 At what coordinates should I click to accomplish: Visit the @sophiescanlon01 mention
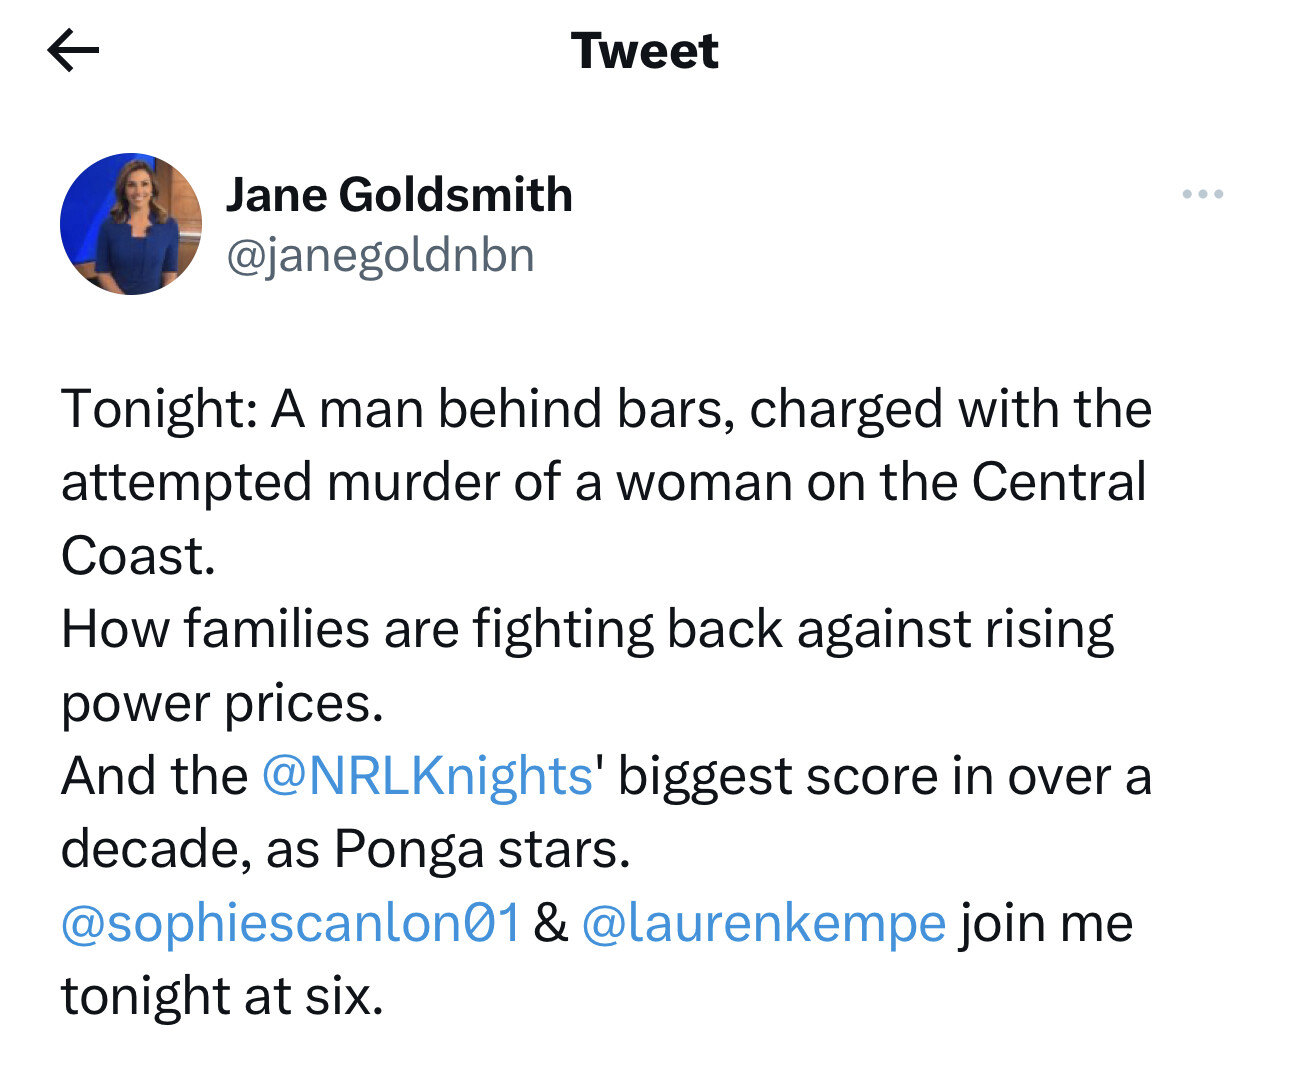(291, 923)
